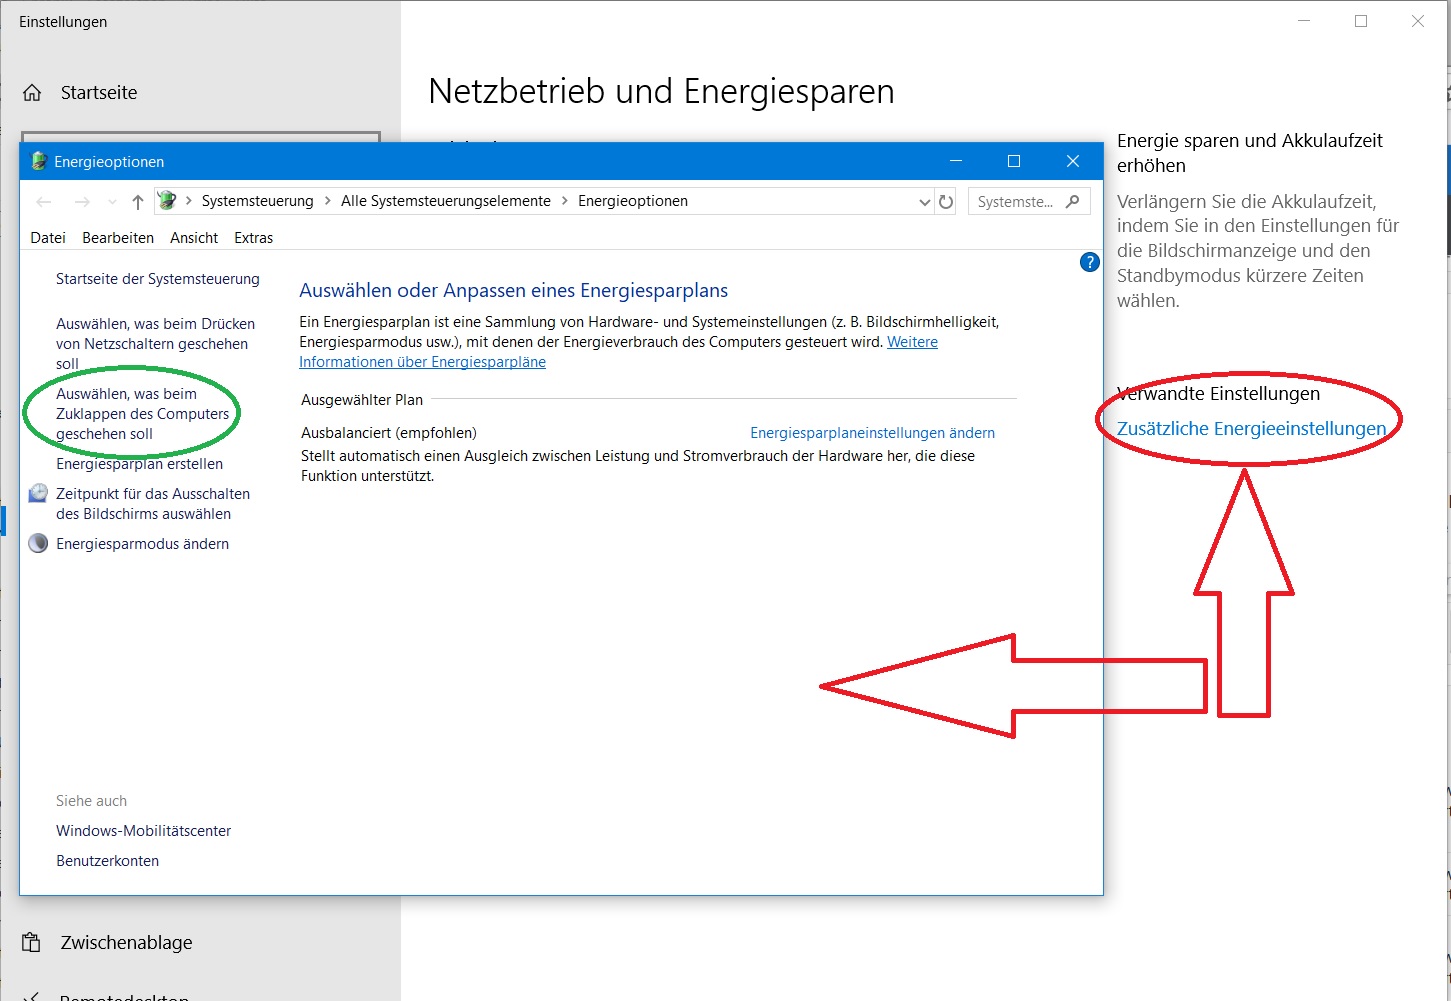Click Startseite in the Einstellungen sidebar
The height and width of the screenshot is (1001, 1451).
click(x=99, y=93)
